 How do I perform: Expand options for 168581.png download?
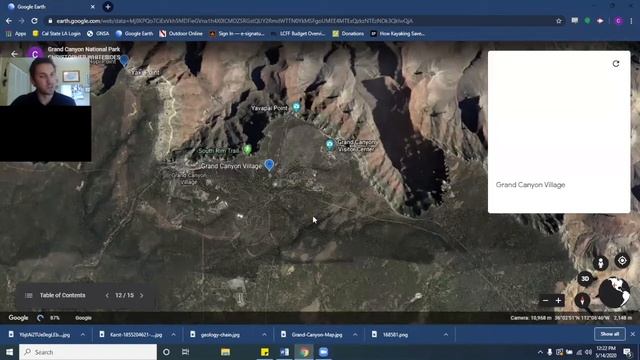point(446,335)
